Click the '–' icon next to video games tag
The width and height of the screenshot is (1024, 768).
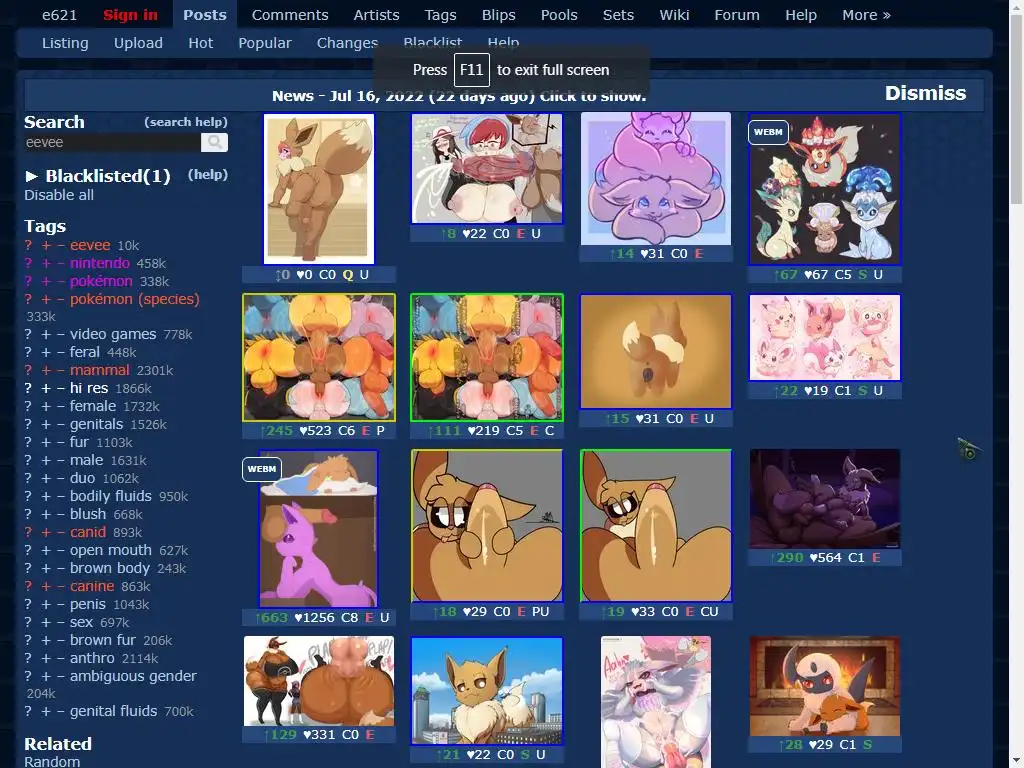point(61,334)
